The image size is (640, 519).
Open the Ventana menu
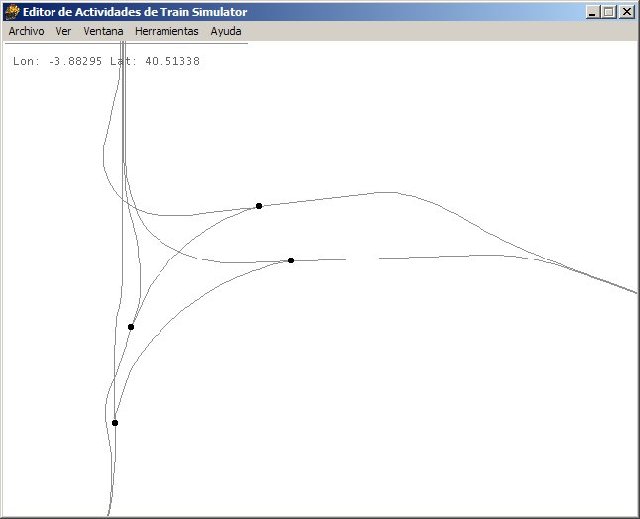(103, 31)
